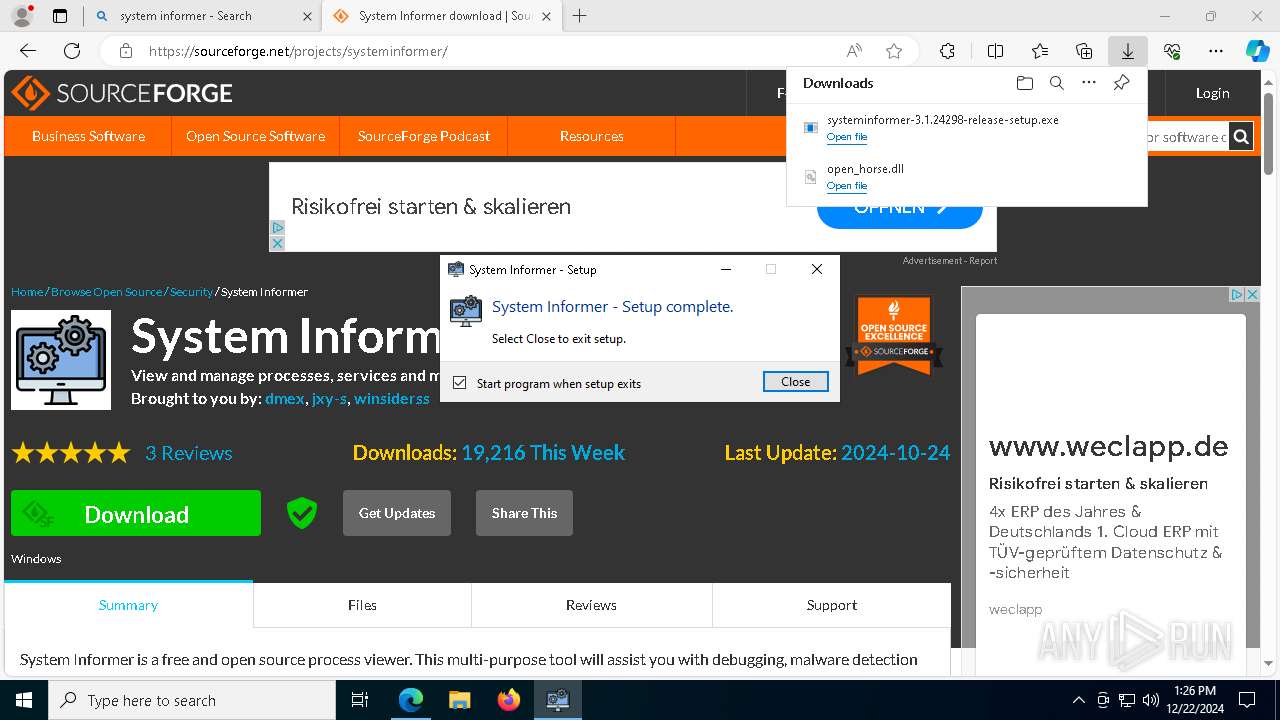The width and height of the screenshot is (1280, 720).
Task: Uncheck Start program when setup exits
Action: [460, 383]
